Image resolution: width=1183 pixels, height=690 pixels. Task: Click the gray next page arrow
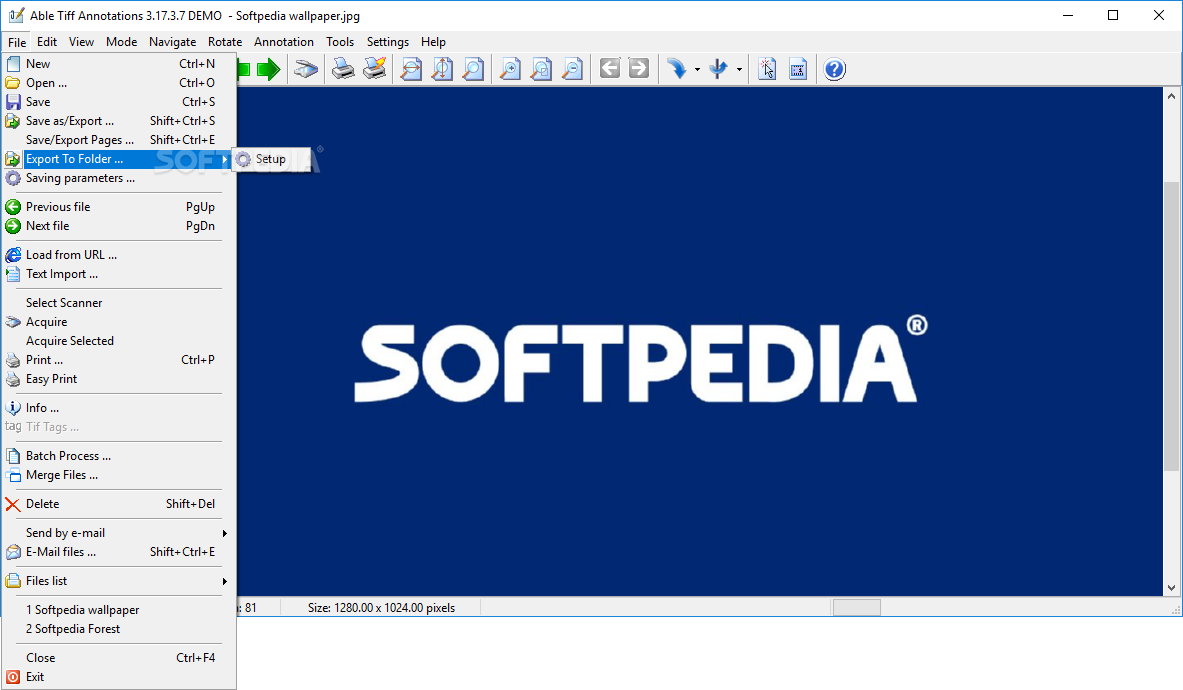coord(638,69)
